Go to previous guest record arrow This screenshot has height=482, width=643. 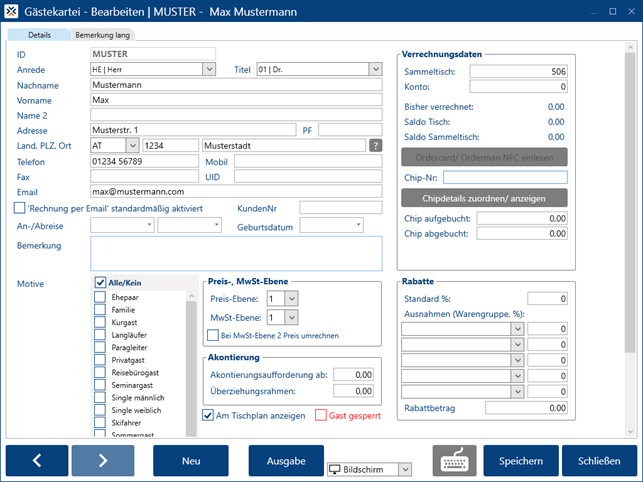(x=37, y=461)
